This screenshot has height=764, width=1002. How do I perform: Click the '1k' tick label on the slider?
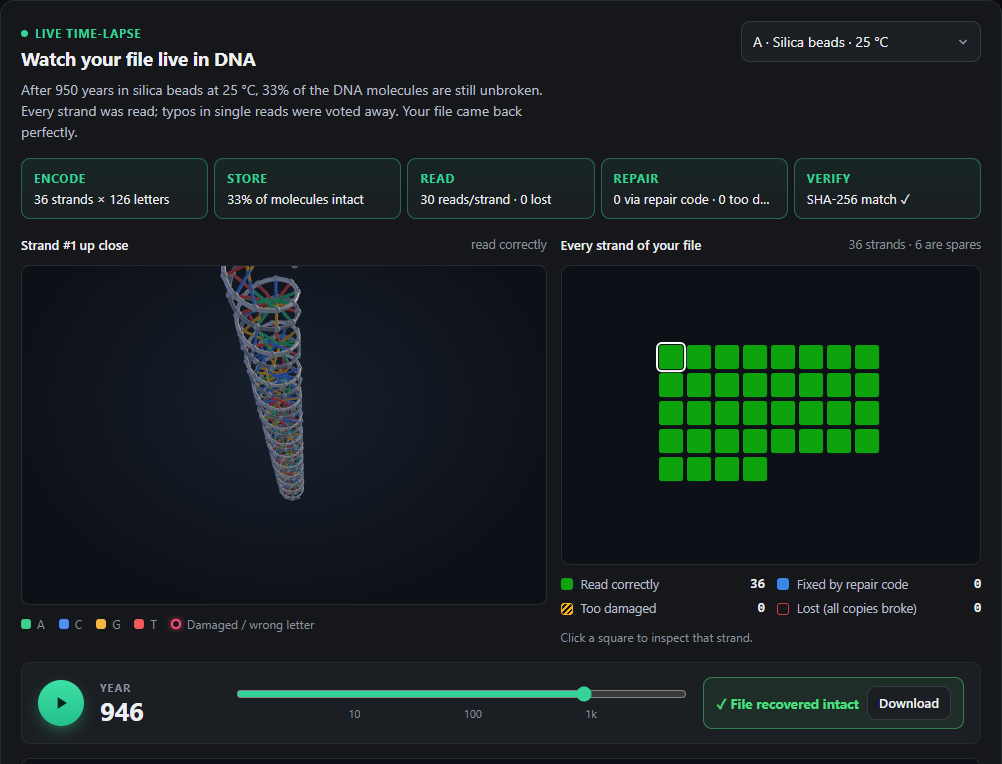591,714
